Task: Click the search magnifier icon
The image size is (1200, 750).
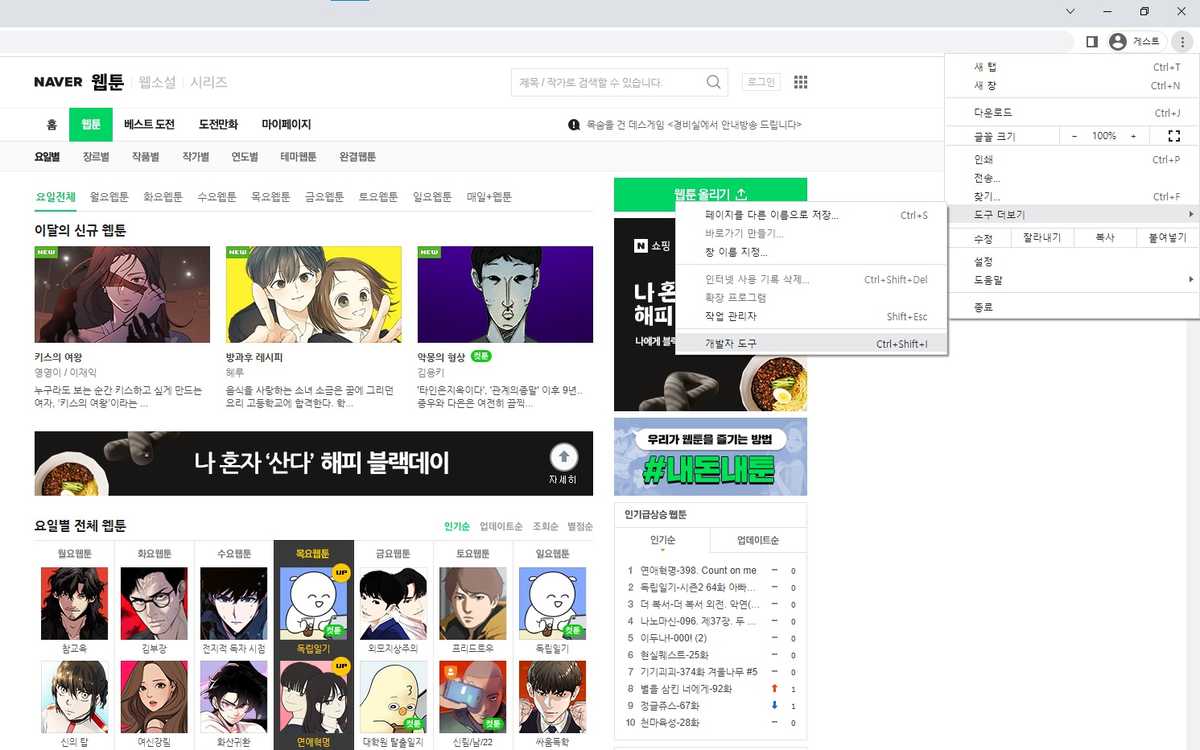Action: click(714, 82)
